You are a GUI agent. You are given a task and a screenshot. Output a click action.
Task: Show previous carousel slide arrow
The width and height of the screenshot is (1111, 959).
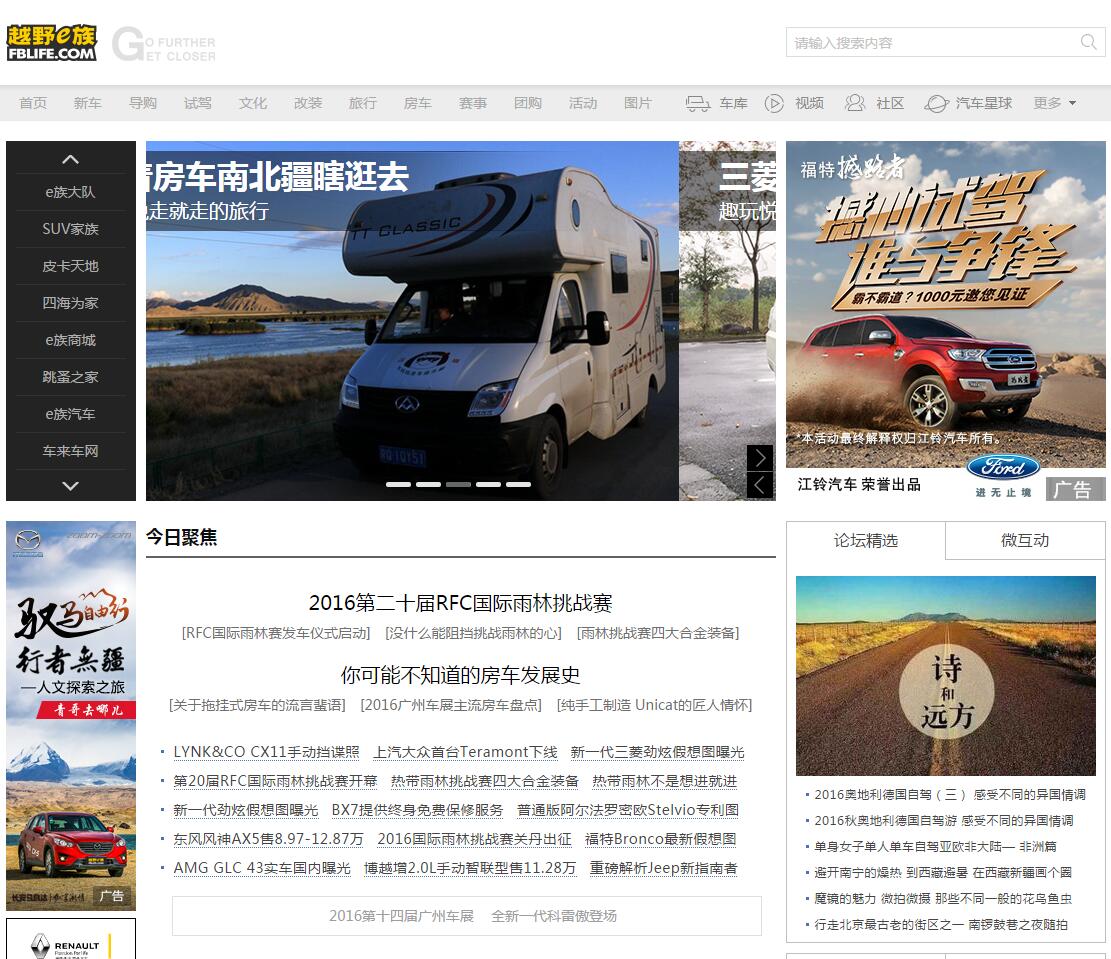[760, 485]
